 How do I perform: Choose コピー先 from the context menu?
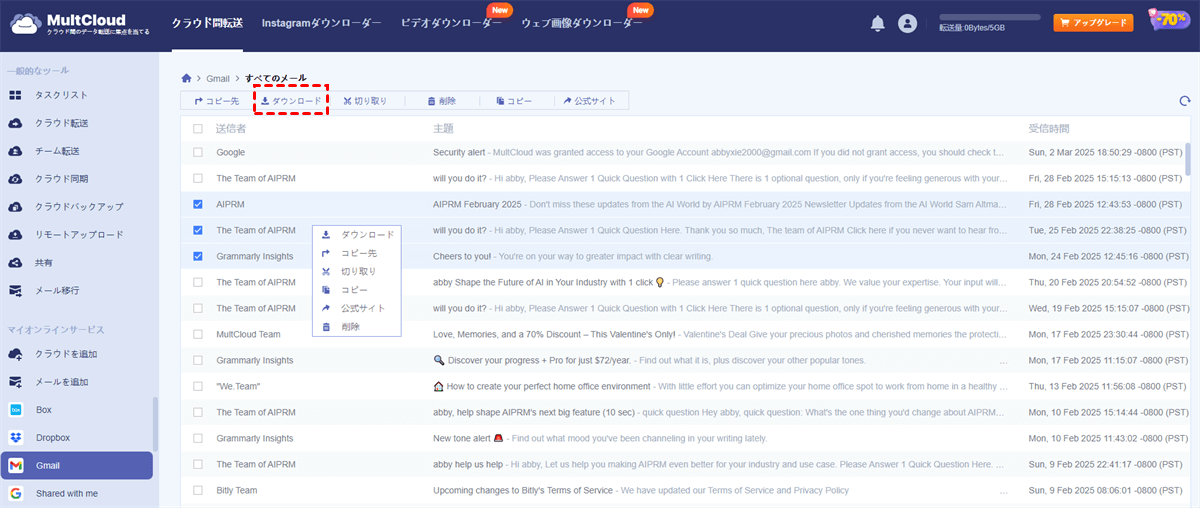click(357, 253)
